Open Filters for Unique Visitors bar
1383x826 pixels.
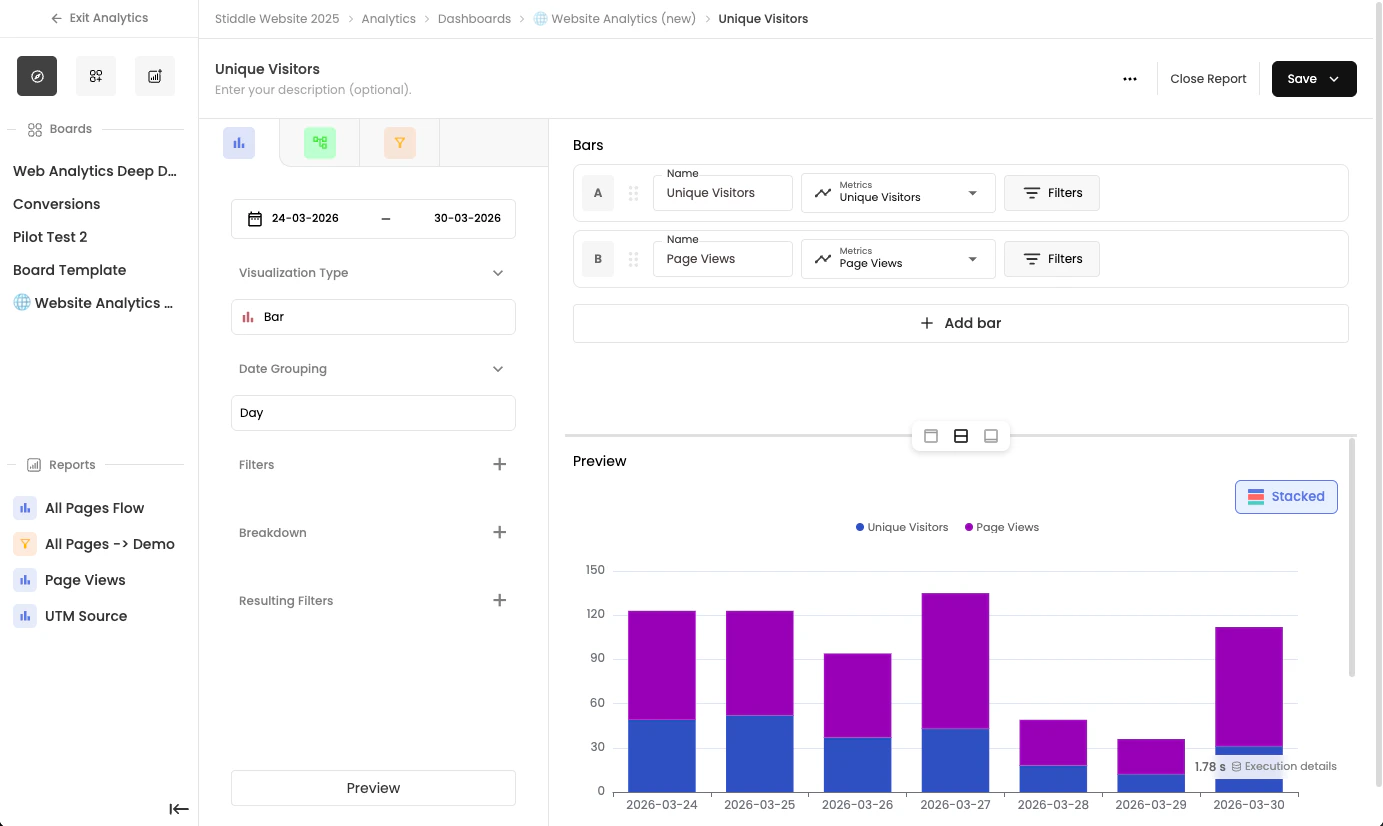pyautogui.click(x=1051, y=193)
